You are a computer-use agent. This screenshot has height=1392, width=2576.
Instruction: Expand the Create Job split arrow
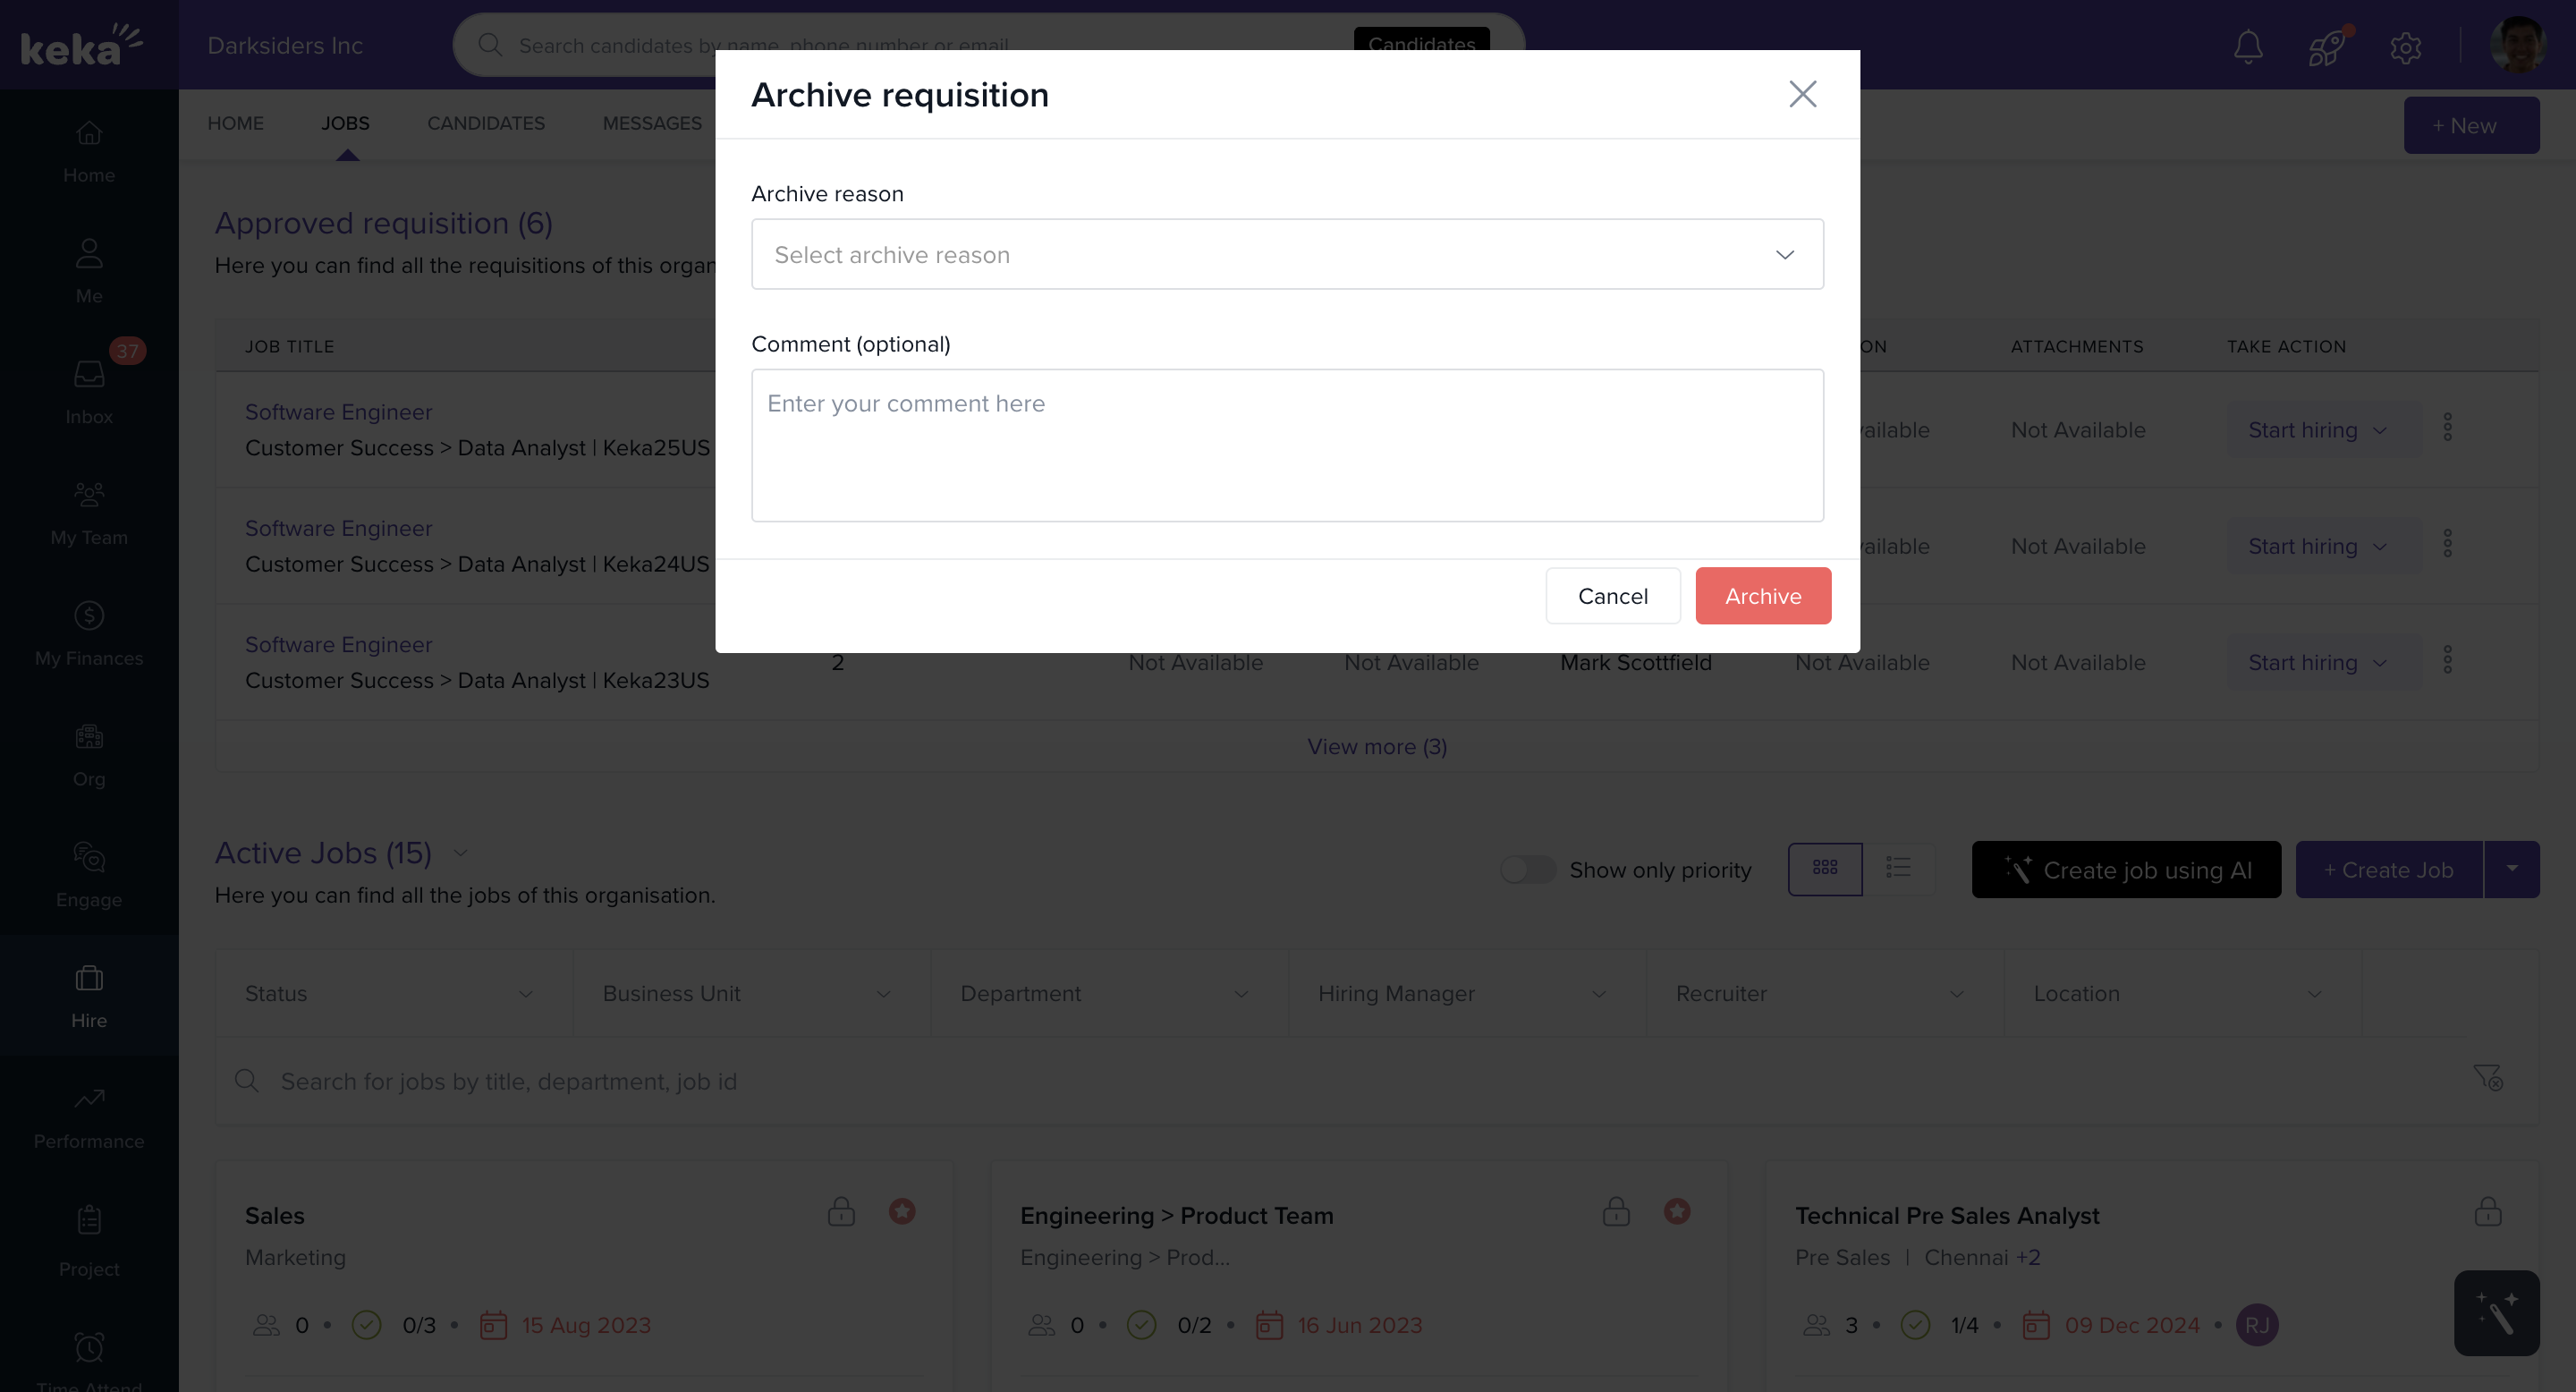[x=2512, y=869]
